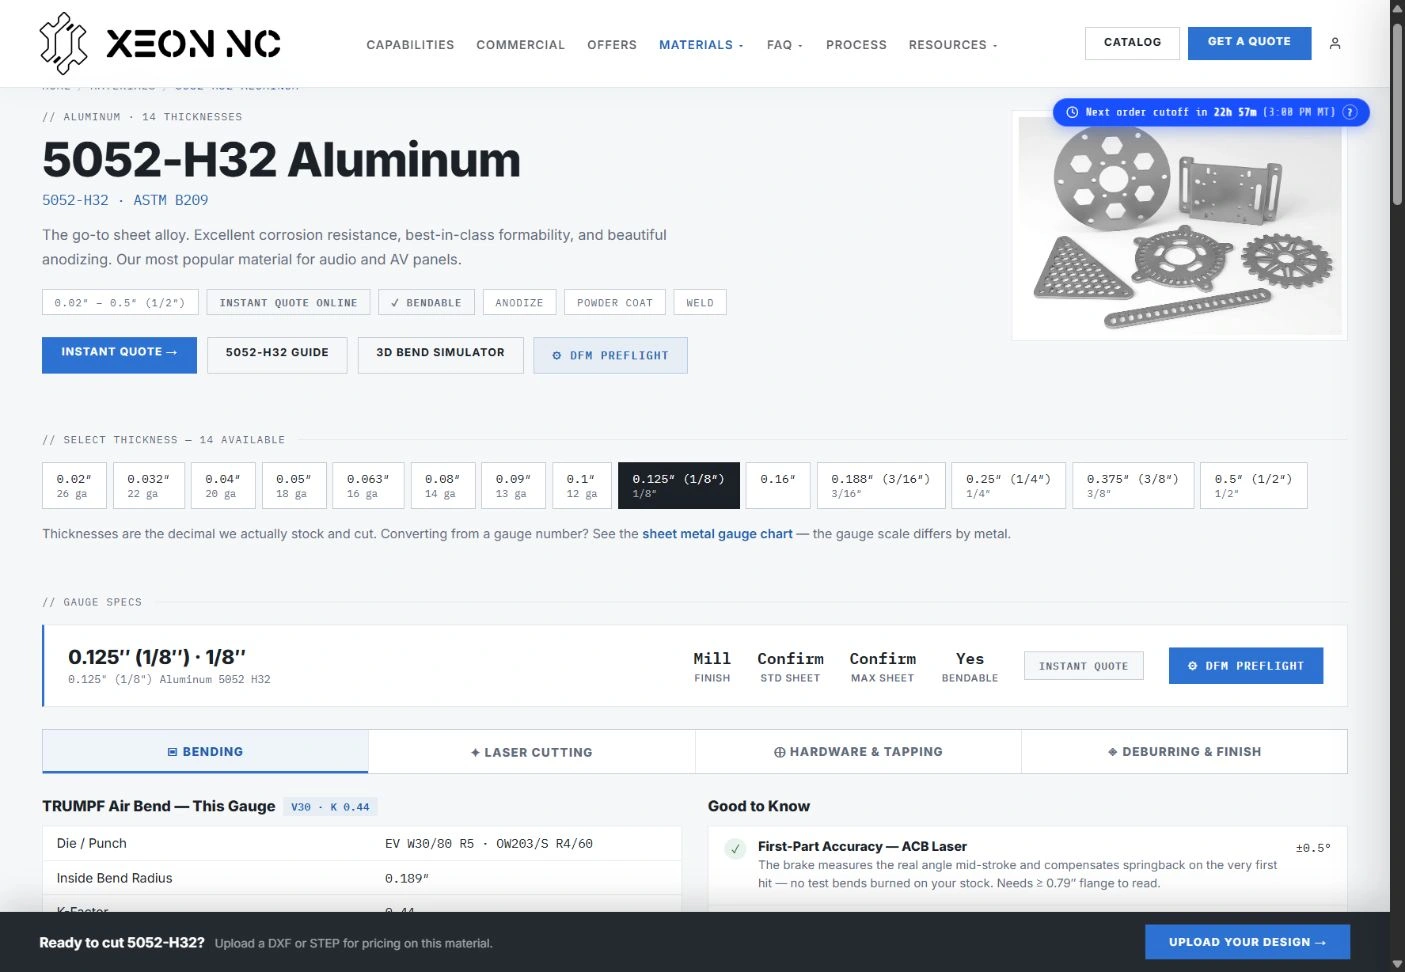Image resolution: width=1405 pixels, height=972 pixels.
Task: Launch the 3D Bend Simulator
Action: 440,355
